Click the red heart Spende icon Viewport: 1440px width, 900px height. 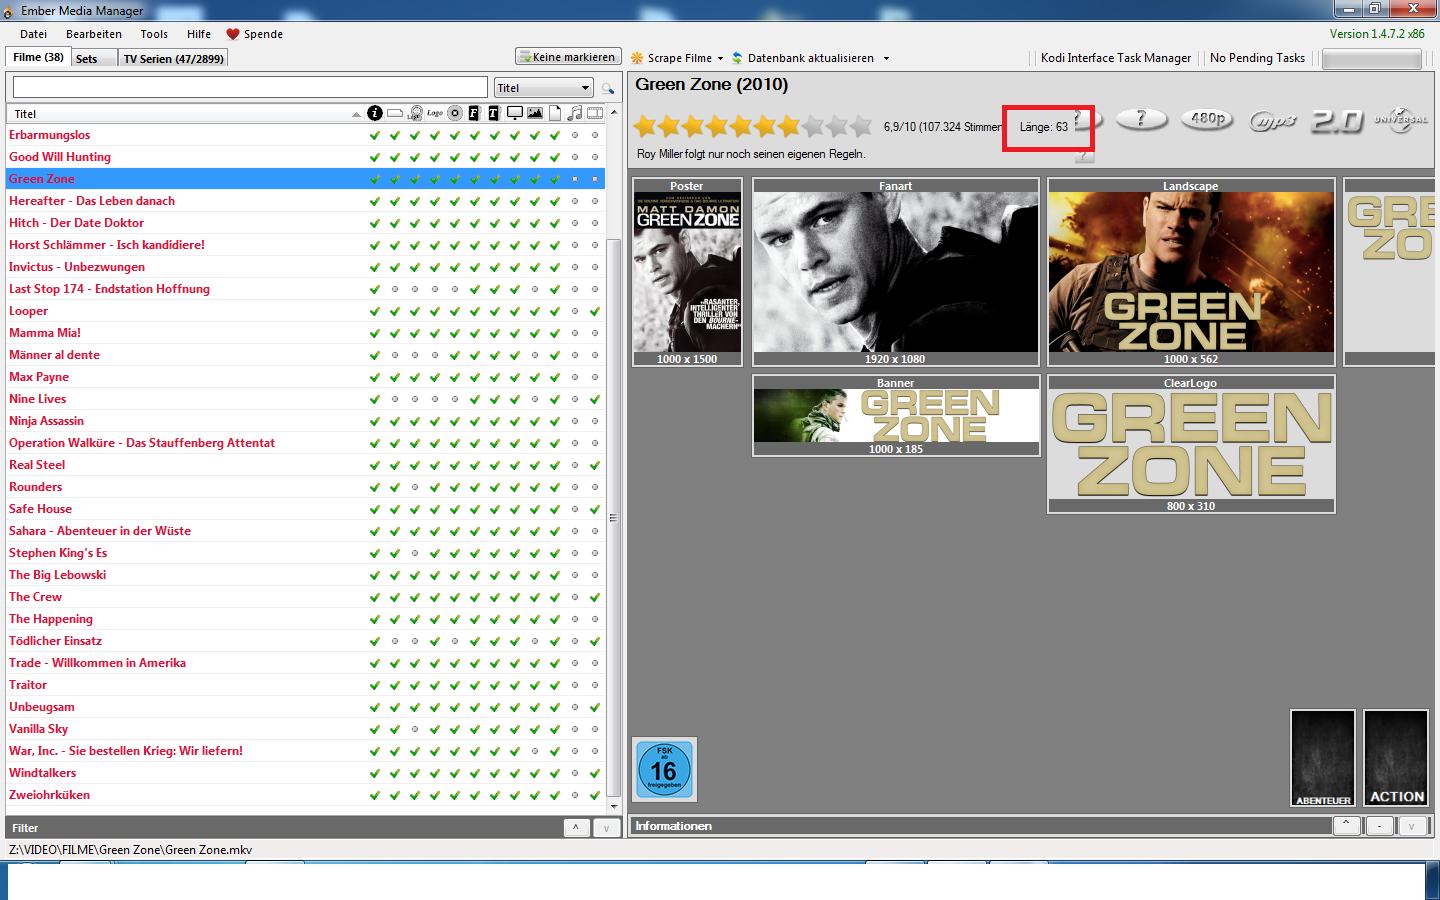coord(233,34)
